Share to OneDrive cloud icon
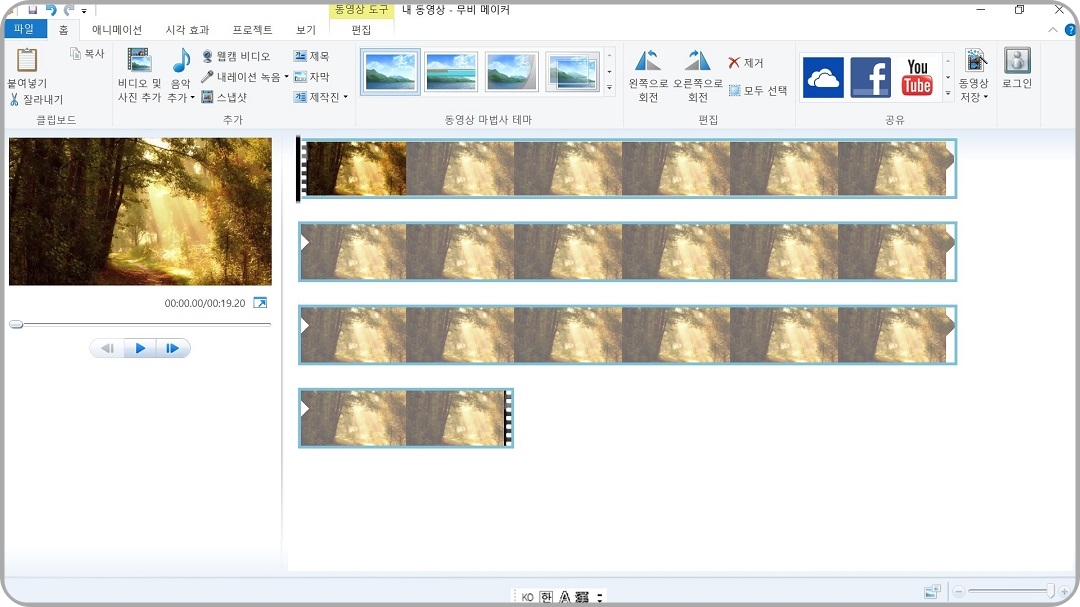Image resolution: width=1080 pixels, height=607 pixels. pos(823,77)
